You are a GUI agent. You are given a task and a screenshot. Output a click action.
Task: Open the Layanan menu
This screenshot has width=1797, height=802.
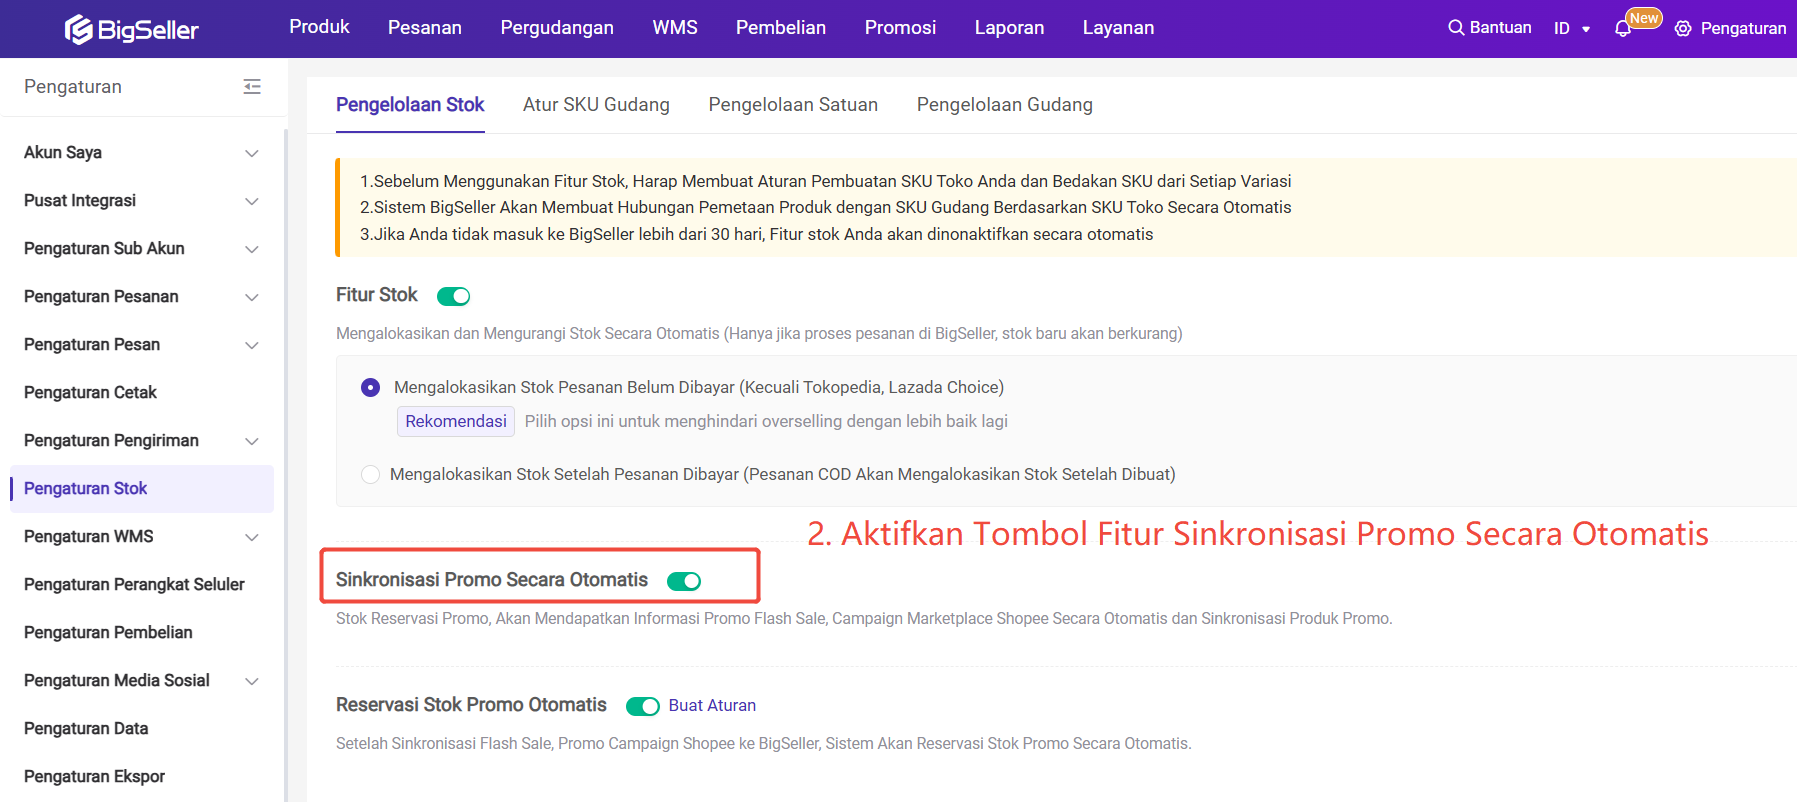click(x=1118, y=28)
